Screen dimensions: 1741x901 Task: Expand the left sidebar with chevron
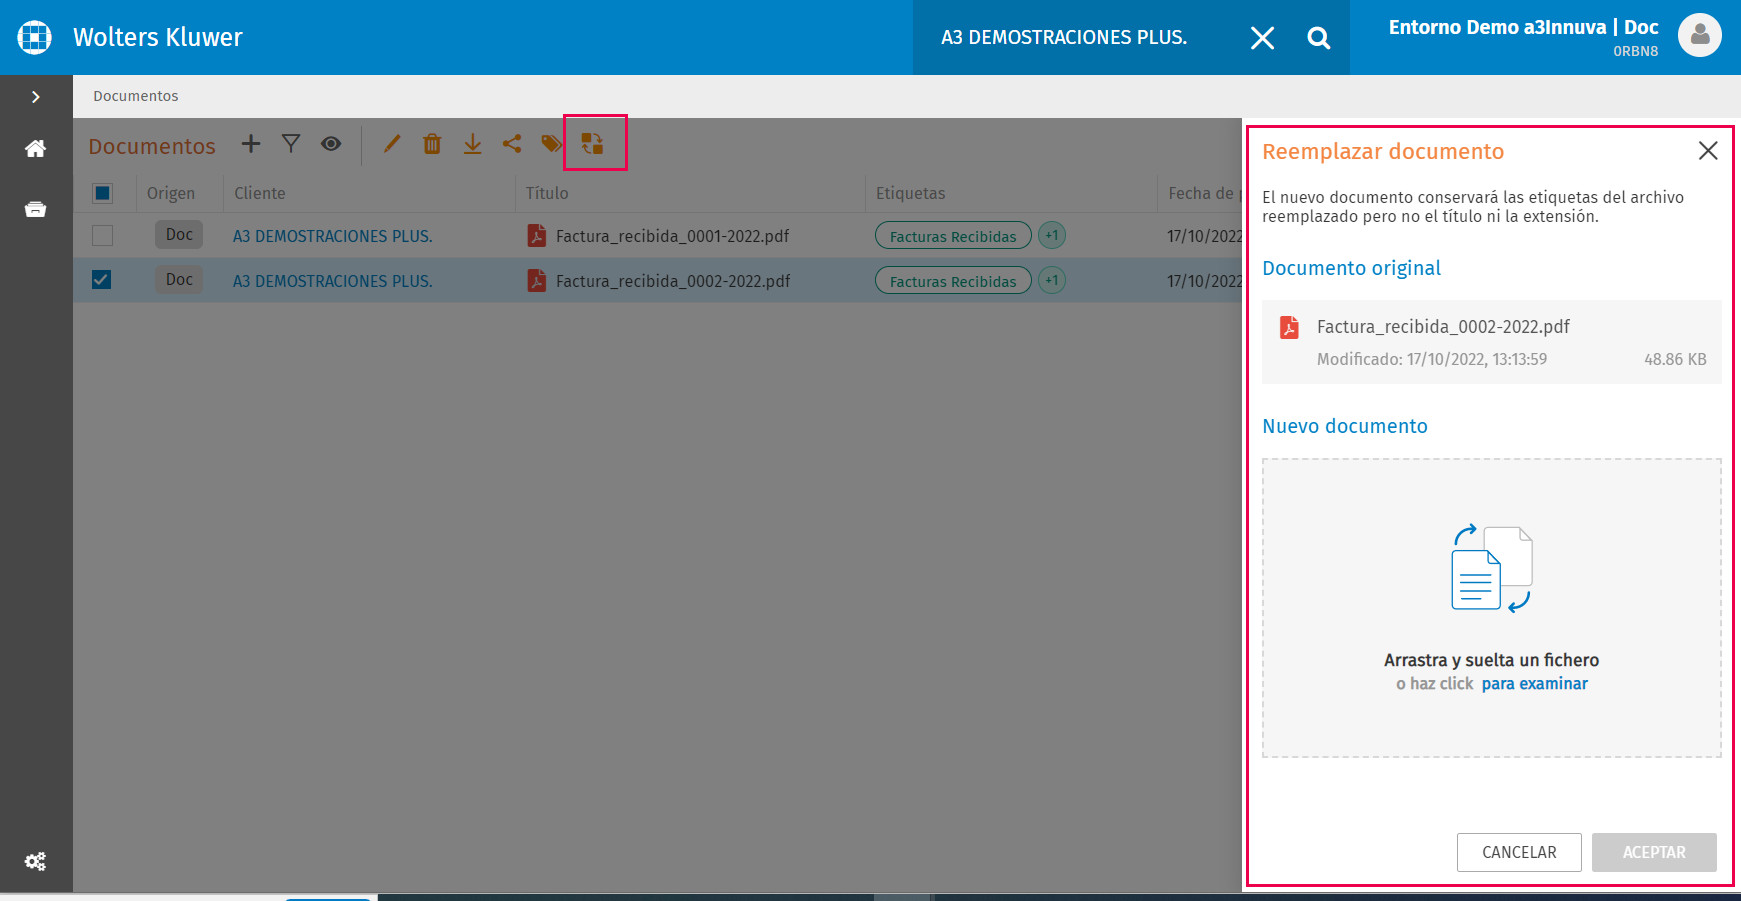pos(36,97)
